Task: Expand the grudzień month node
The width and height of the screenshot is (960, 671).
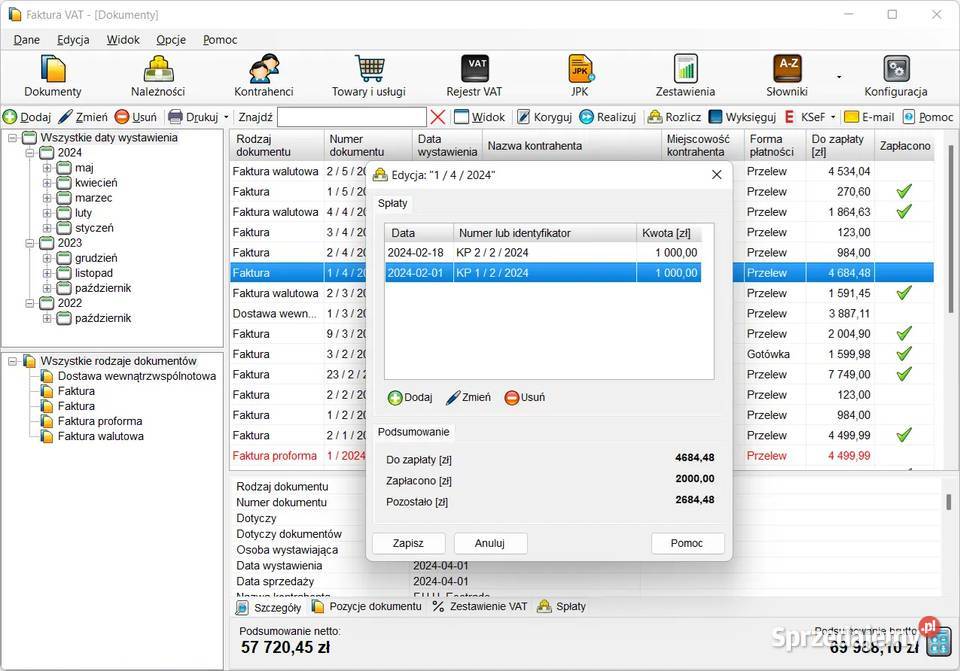Action: pos(47,258)
